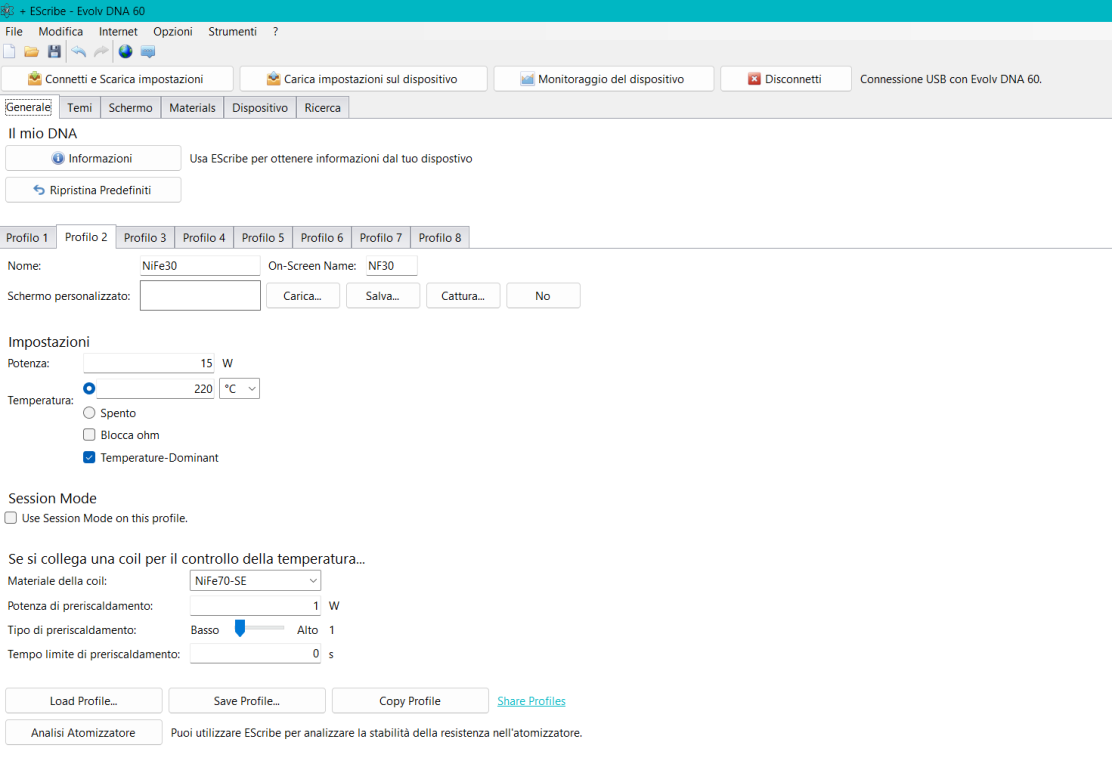Screen dimensions: 1112x767
Task: Click the On-Screen Name field NF30
Action: point(391,266)
